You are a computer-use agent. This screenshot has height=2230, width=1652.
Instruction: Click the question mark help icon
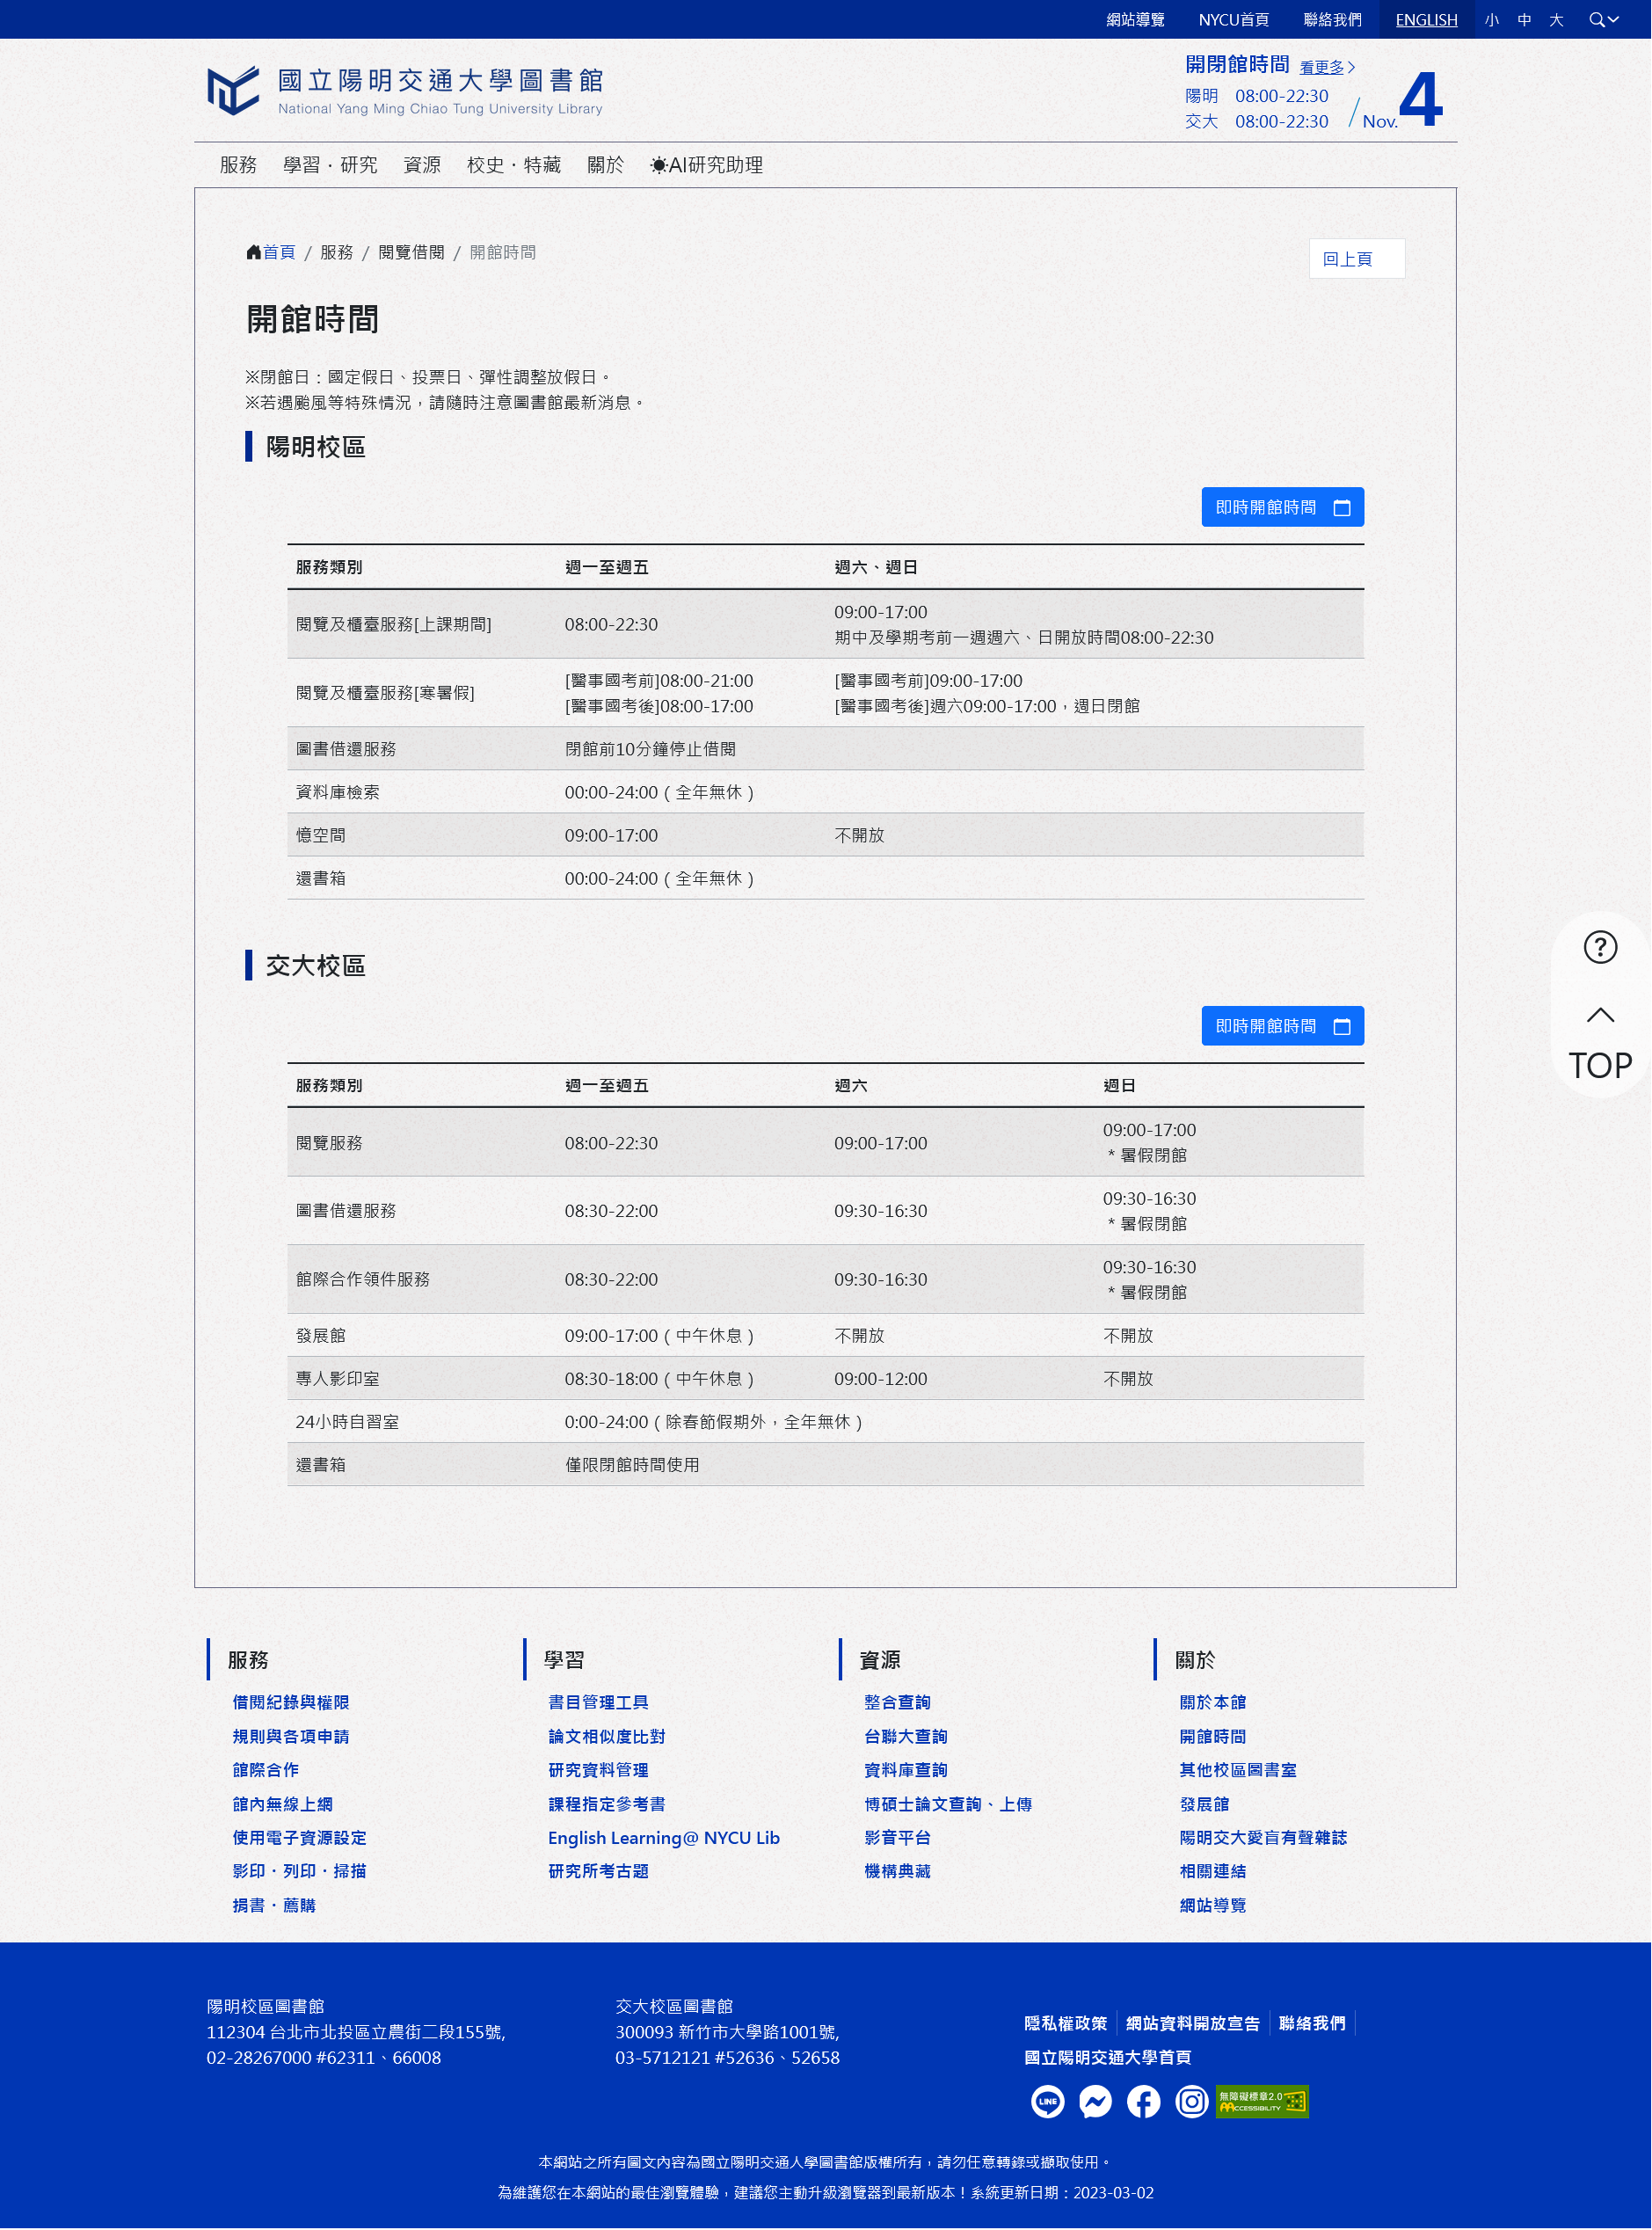click(x=1599, y=946)
